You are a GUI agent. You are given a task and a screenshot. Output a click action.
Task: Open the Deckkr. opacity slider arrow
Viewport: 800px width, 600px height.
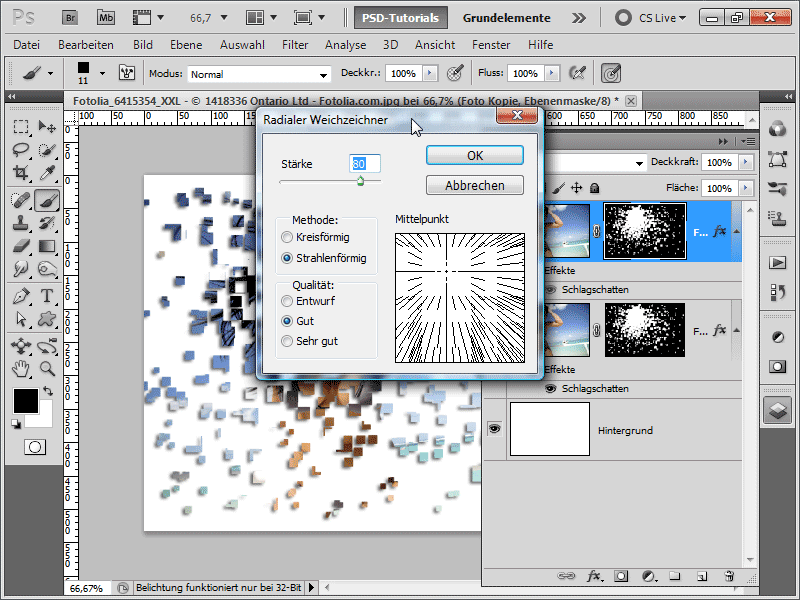pos(430,73)
